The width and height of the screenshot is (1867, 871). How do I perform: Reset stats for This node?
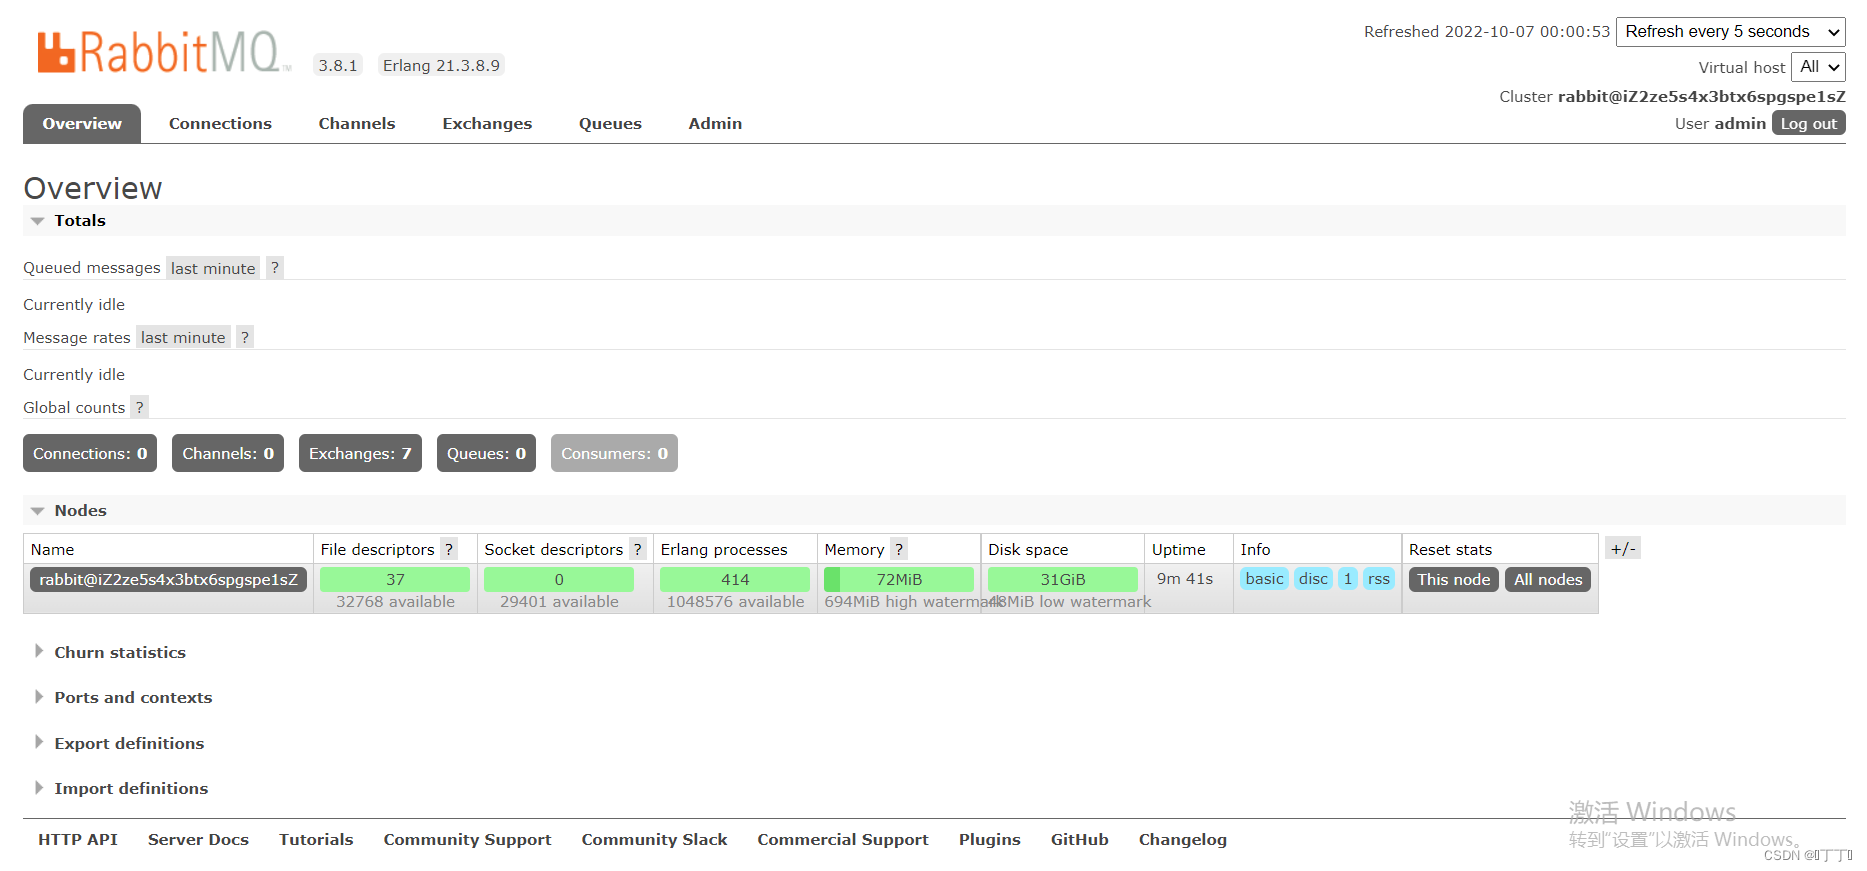tap(1453, 579)
